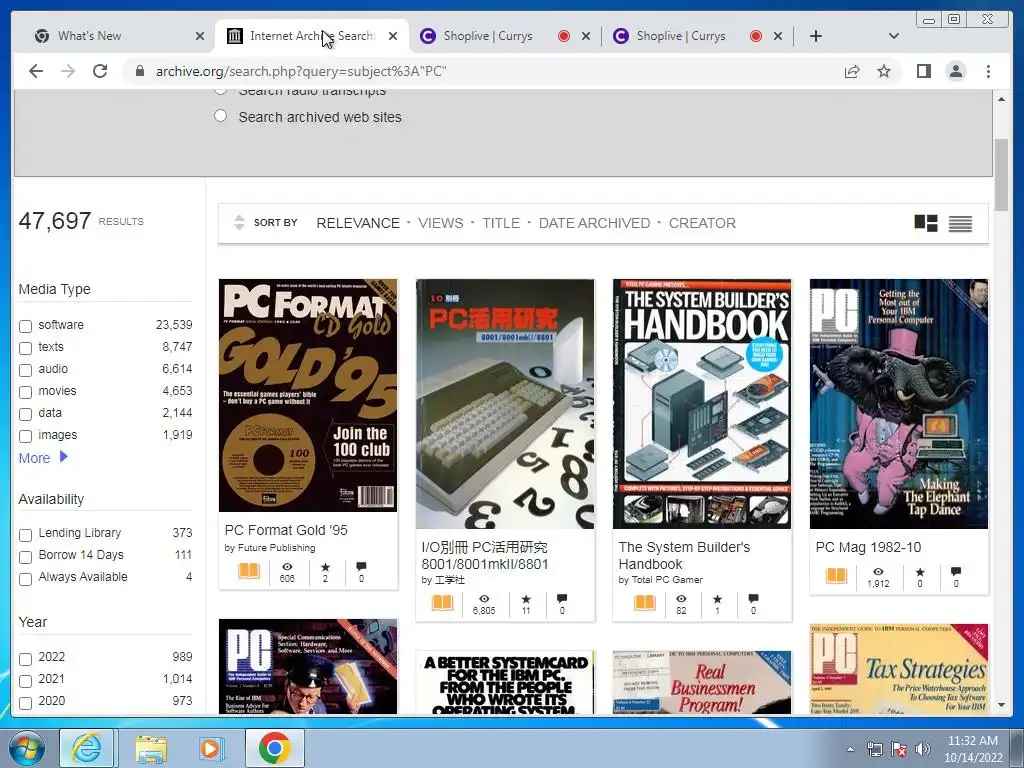
Task: Reload the archive.org page
Action: (100, 71)
